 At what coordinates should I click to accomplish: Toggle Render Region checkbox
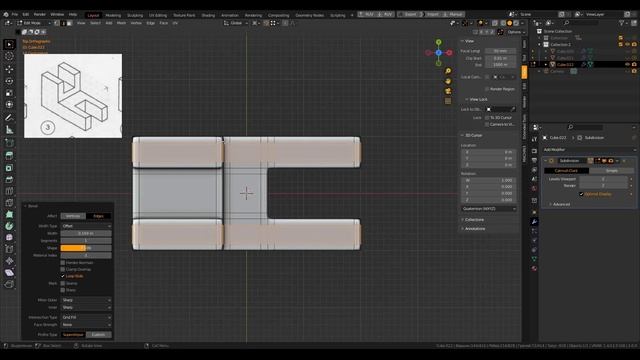pyautogui.click(x=487, y=89)
